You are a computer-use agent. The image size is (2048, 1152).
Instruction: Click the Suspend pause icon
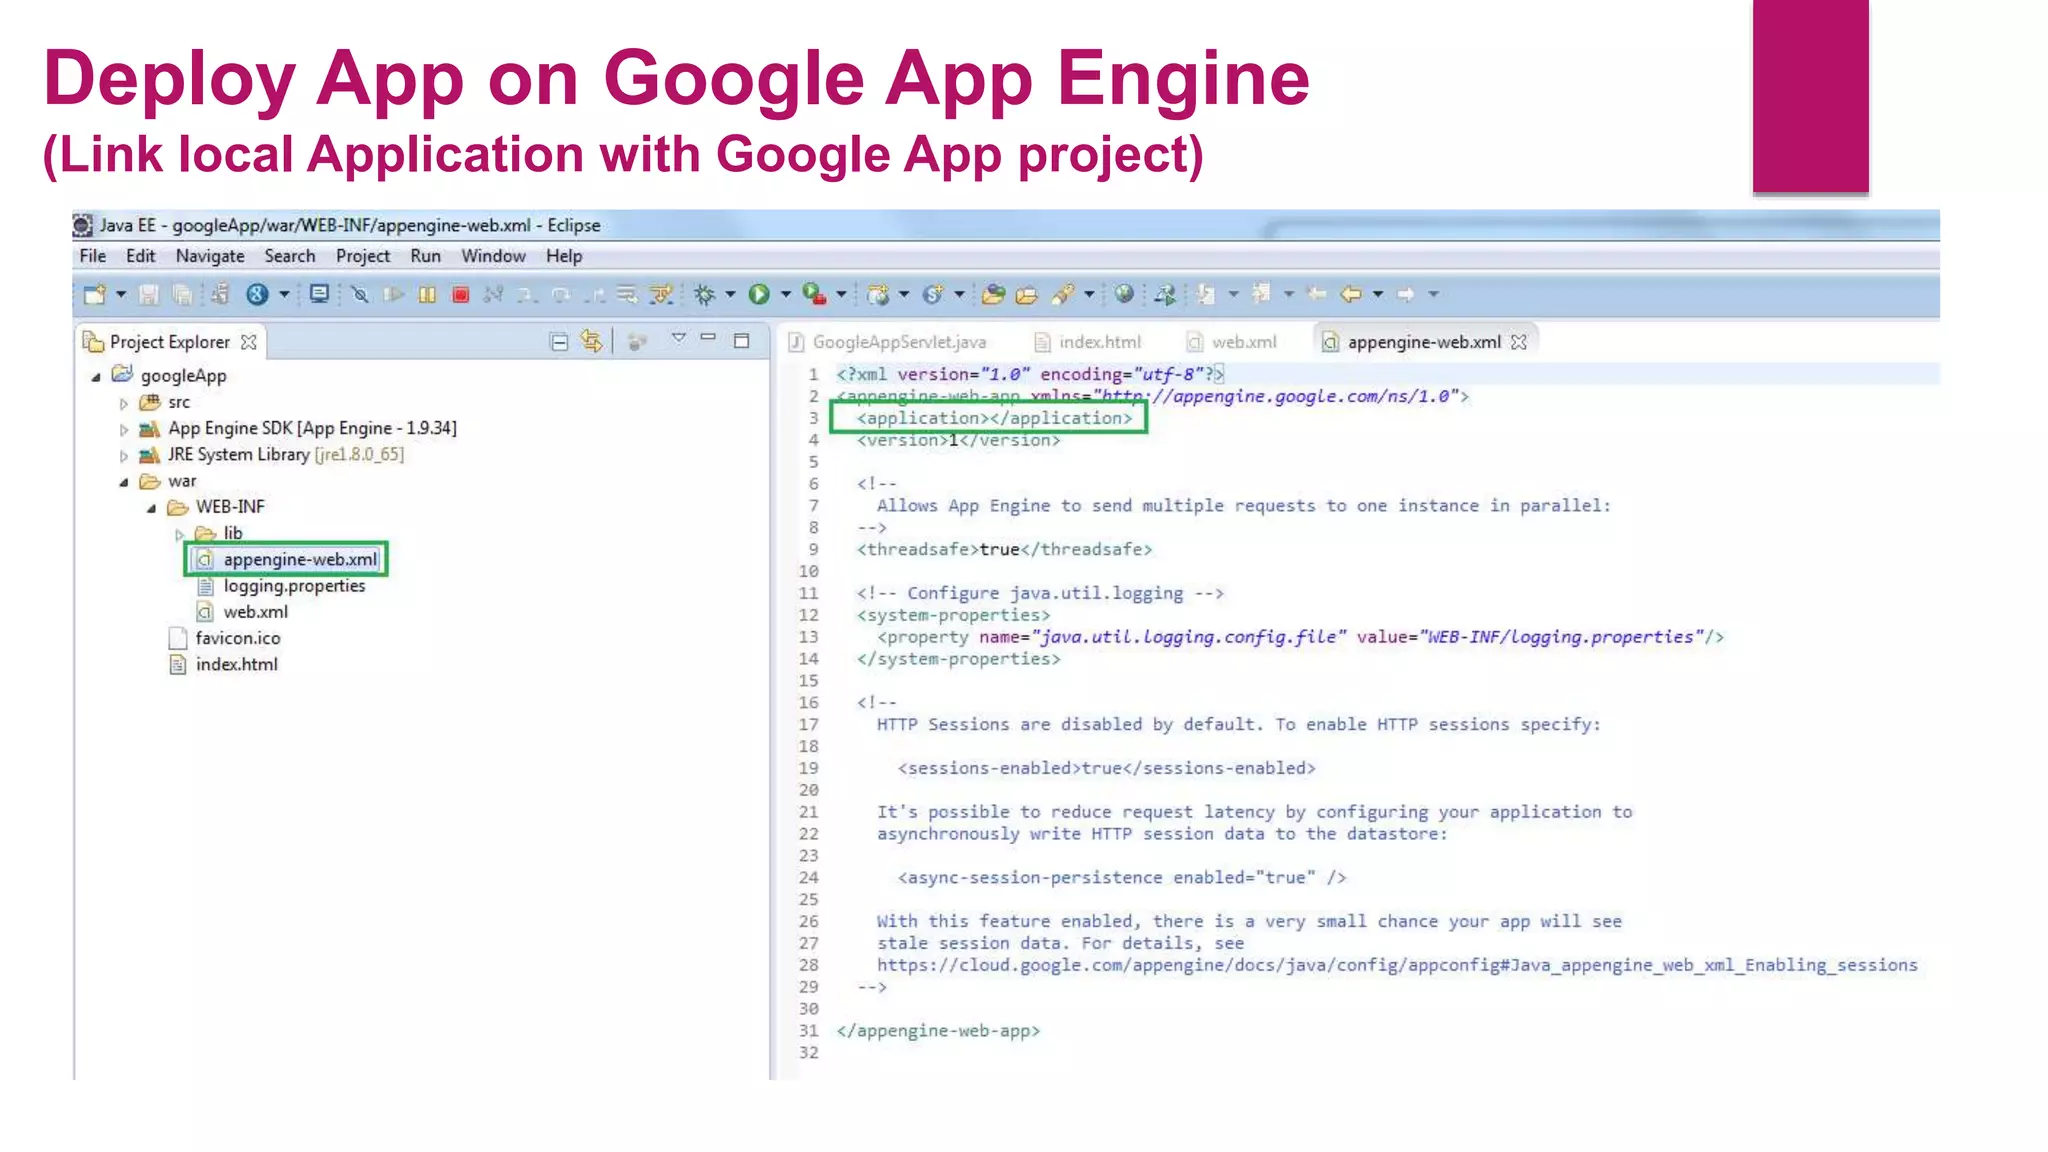point(427,294)
